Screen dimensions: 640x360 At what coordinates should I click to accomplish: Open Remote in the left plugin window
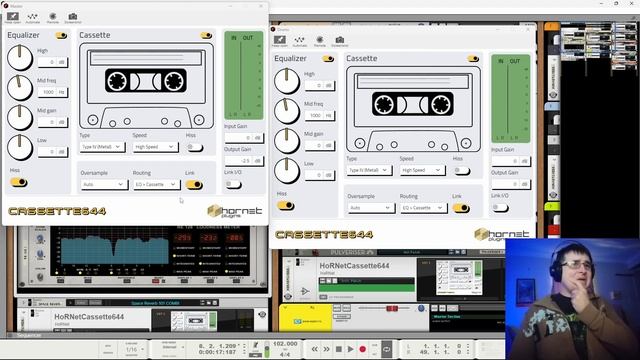click(53, 18)
